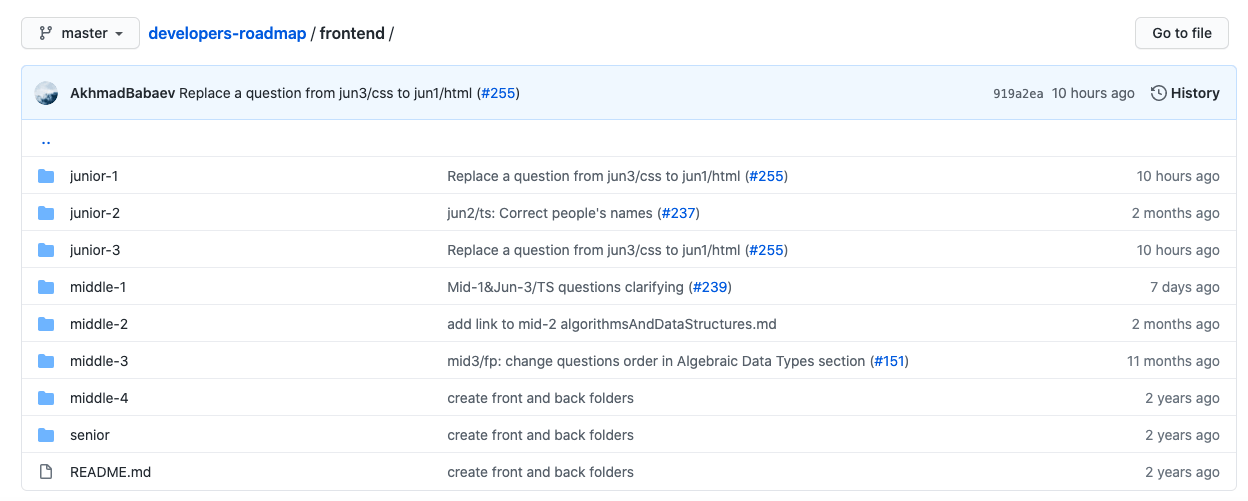
Task: Click the README.md file icon
Action: (x=46, y=472)
